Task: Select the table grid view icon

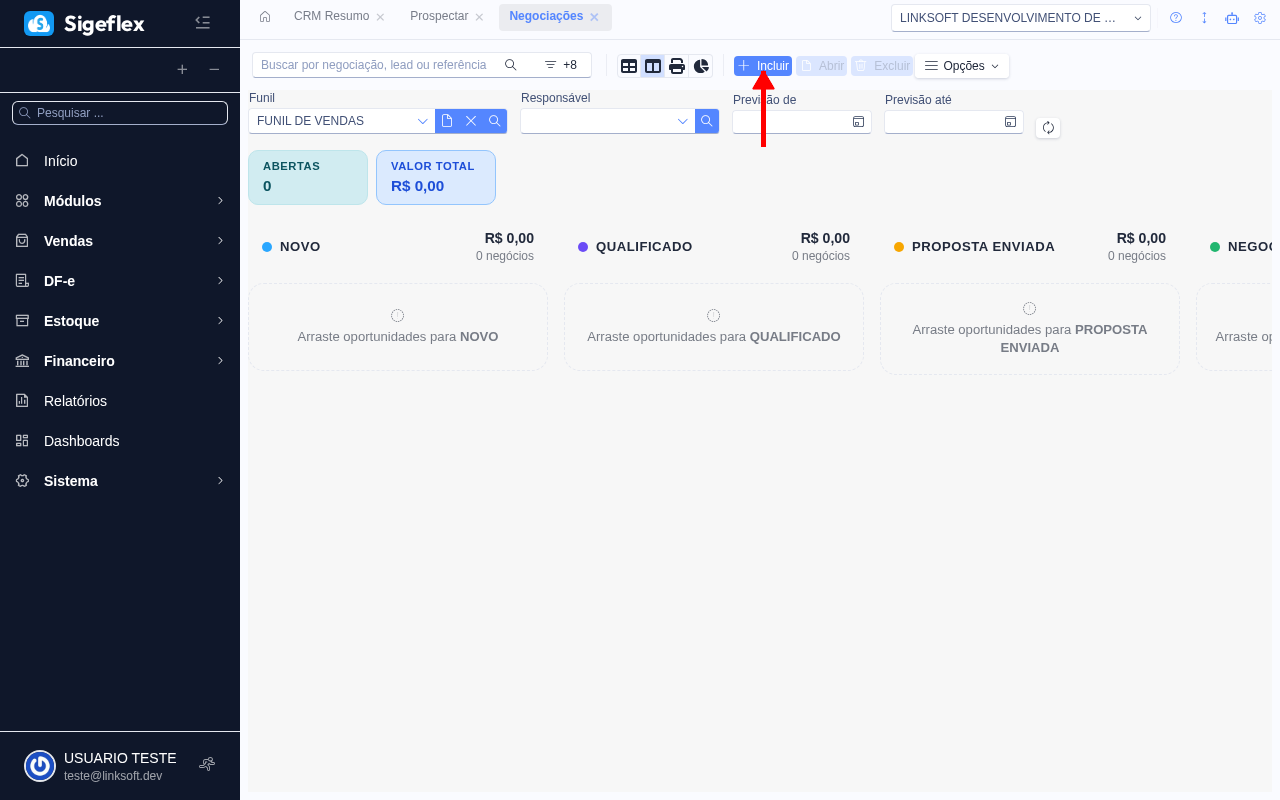Action: pos(629,65)
